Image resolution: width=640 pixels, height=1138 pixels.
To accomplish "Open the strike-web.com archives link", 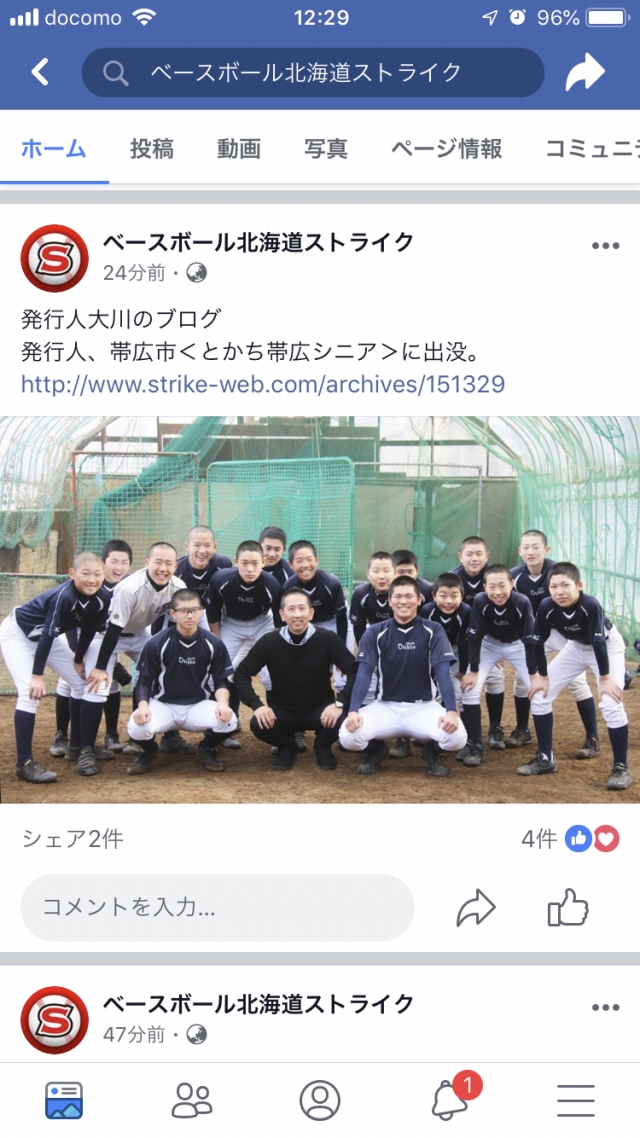I will (263, 384).
